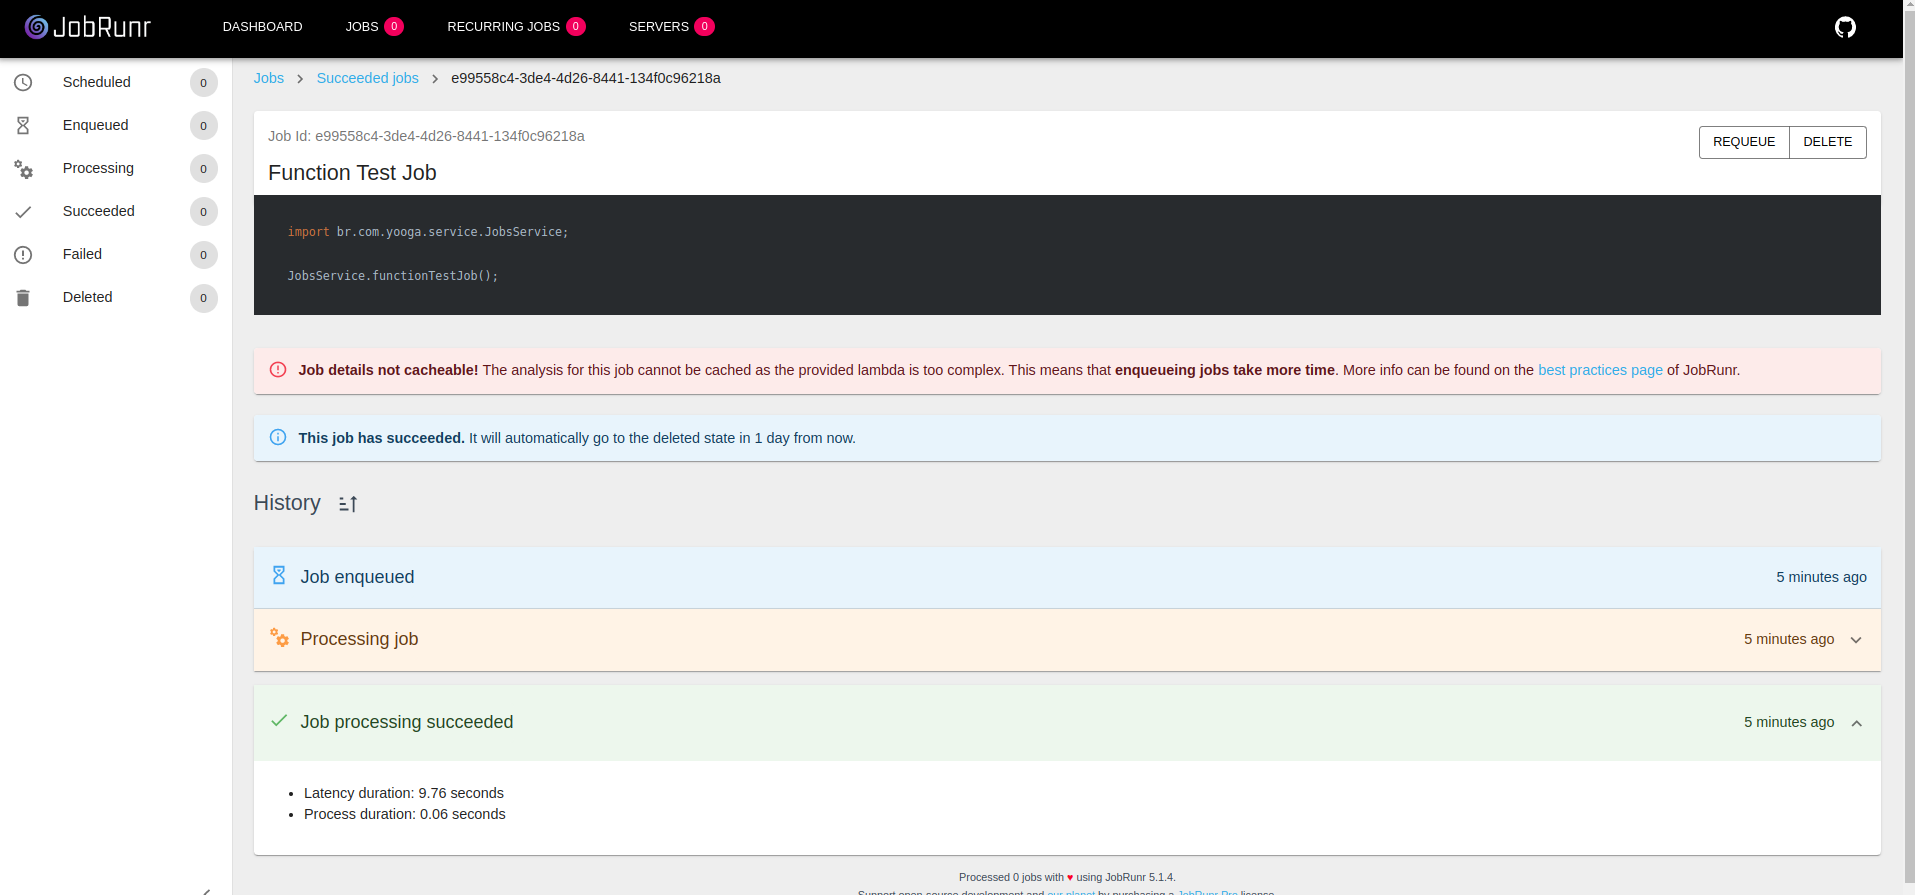Click the Recurring Jobs count badge

[x=576, y=27]
